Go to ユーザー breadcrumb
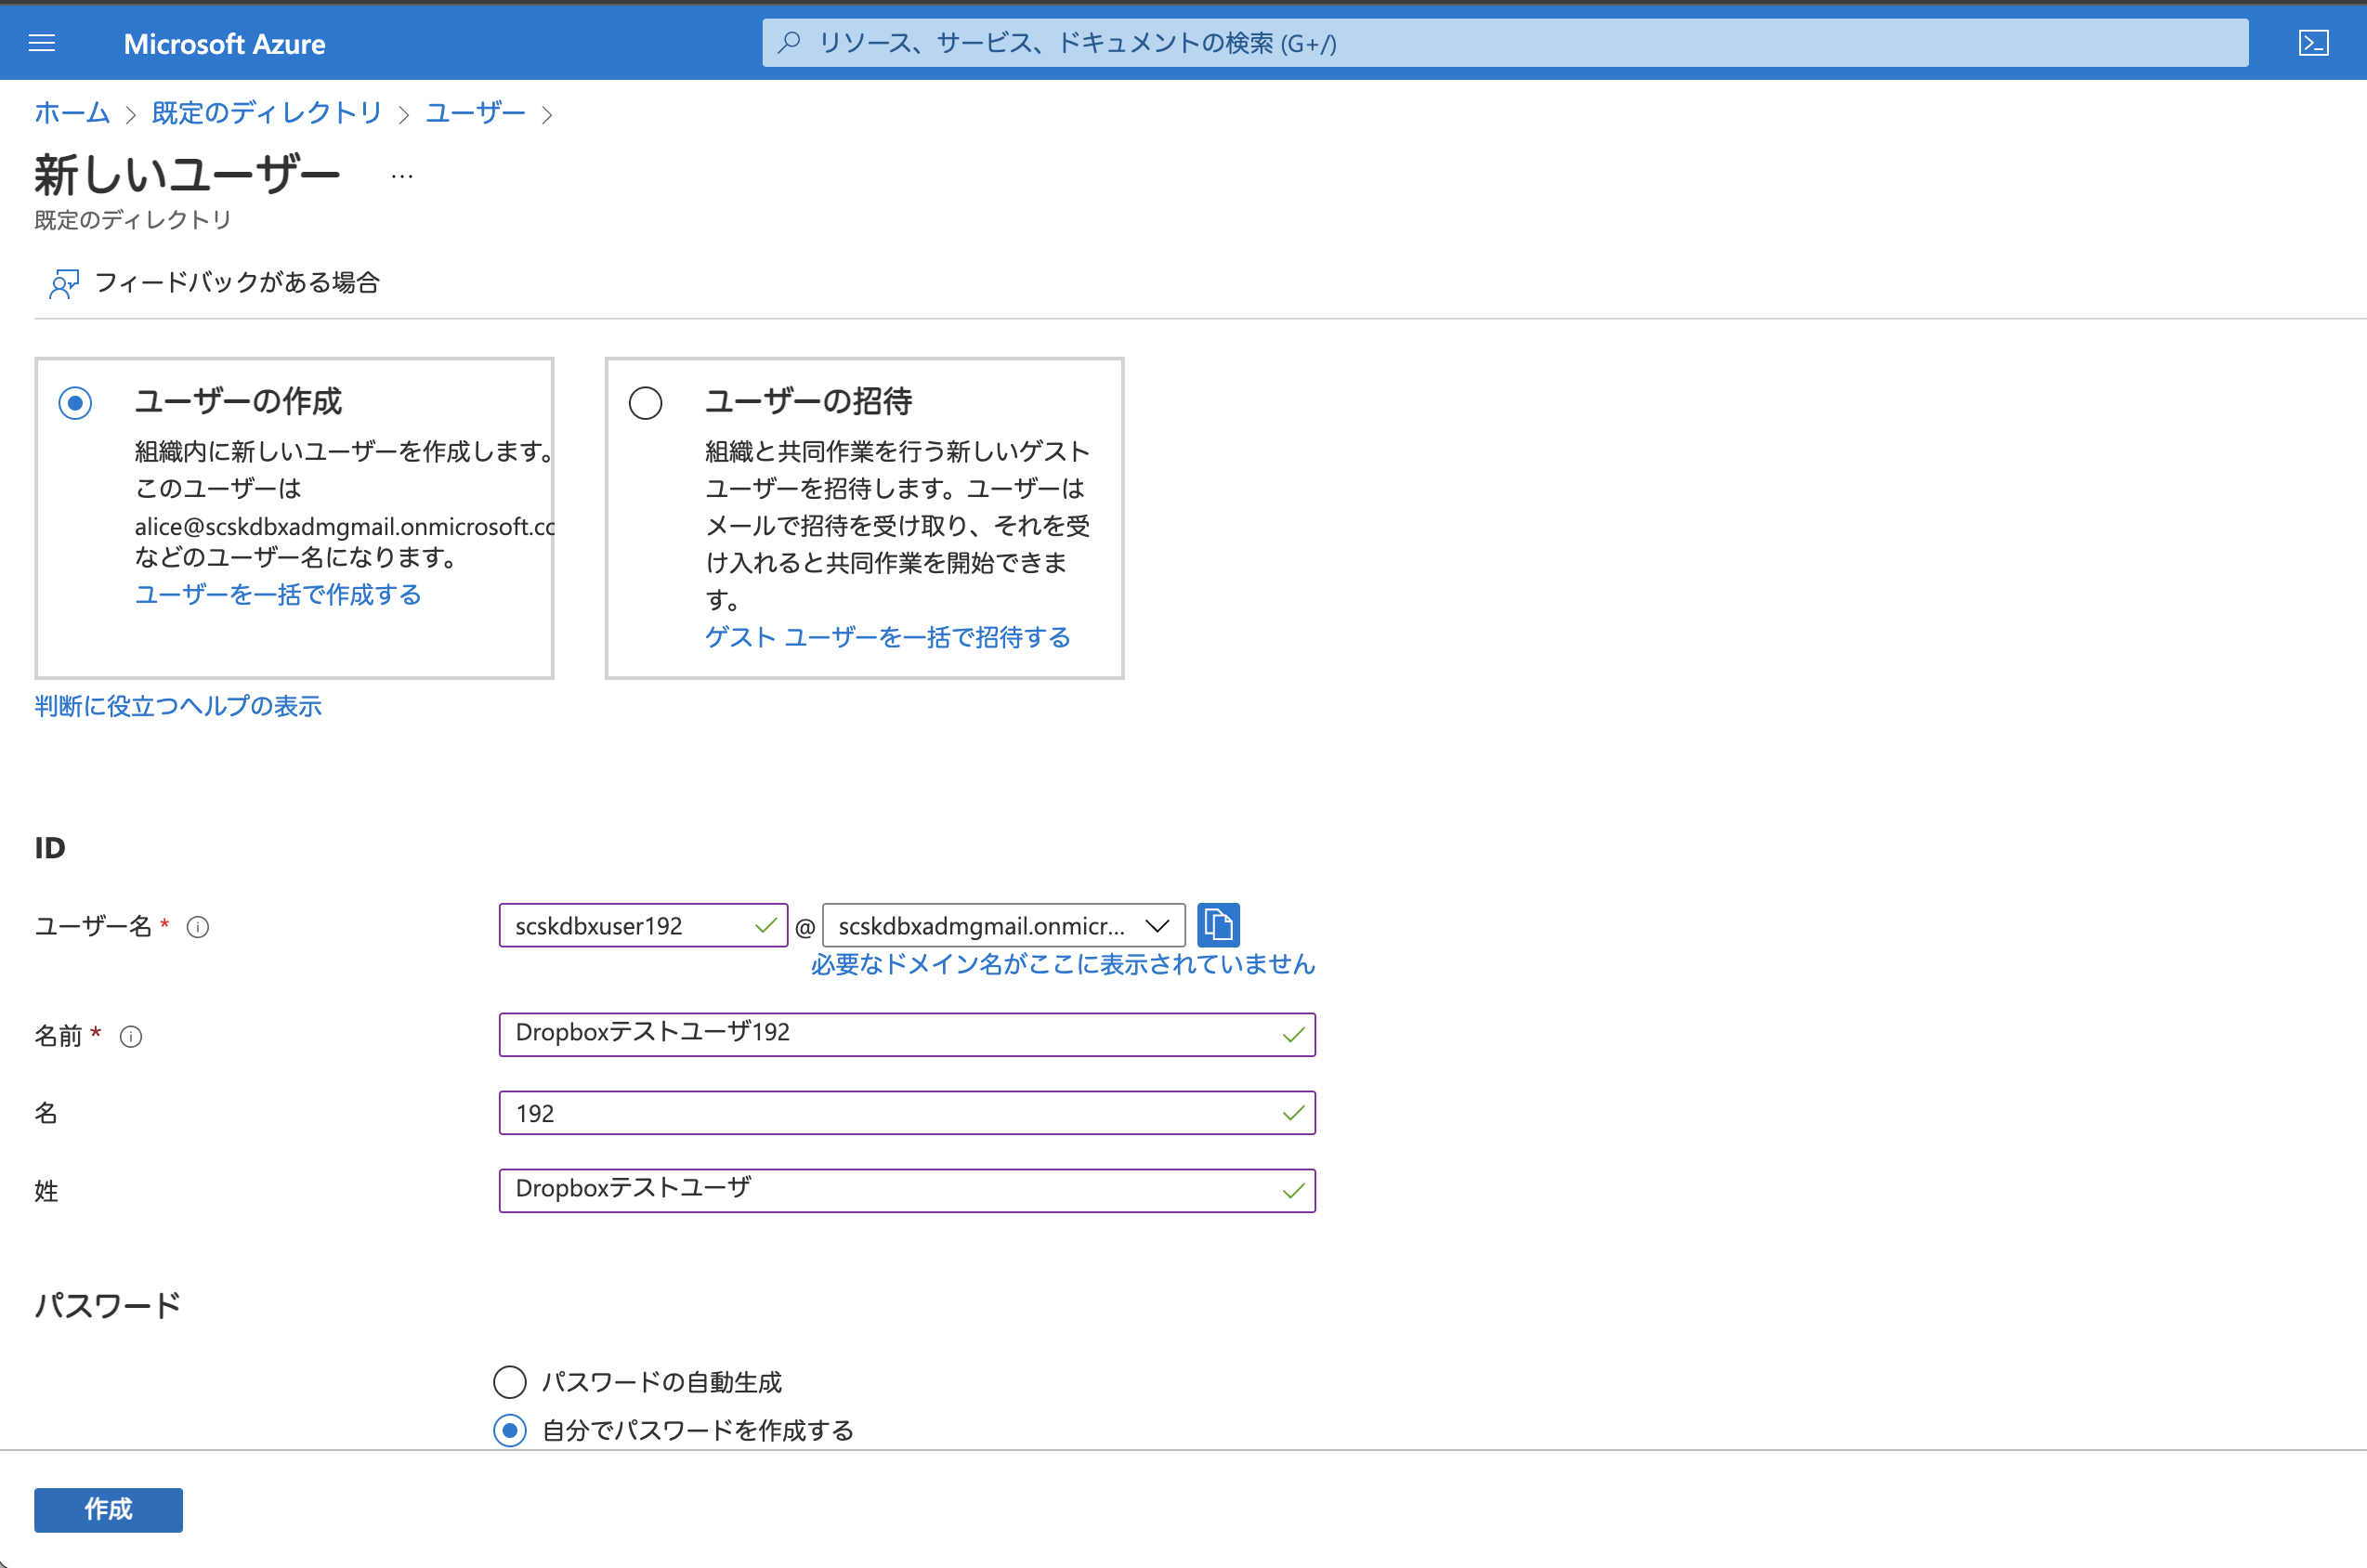Screen dimensions: 2367x1568 [475, 113]
